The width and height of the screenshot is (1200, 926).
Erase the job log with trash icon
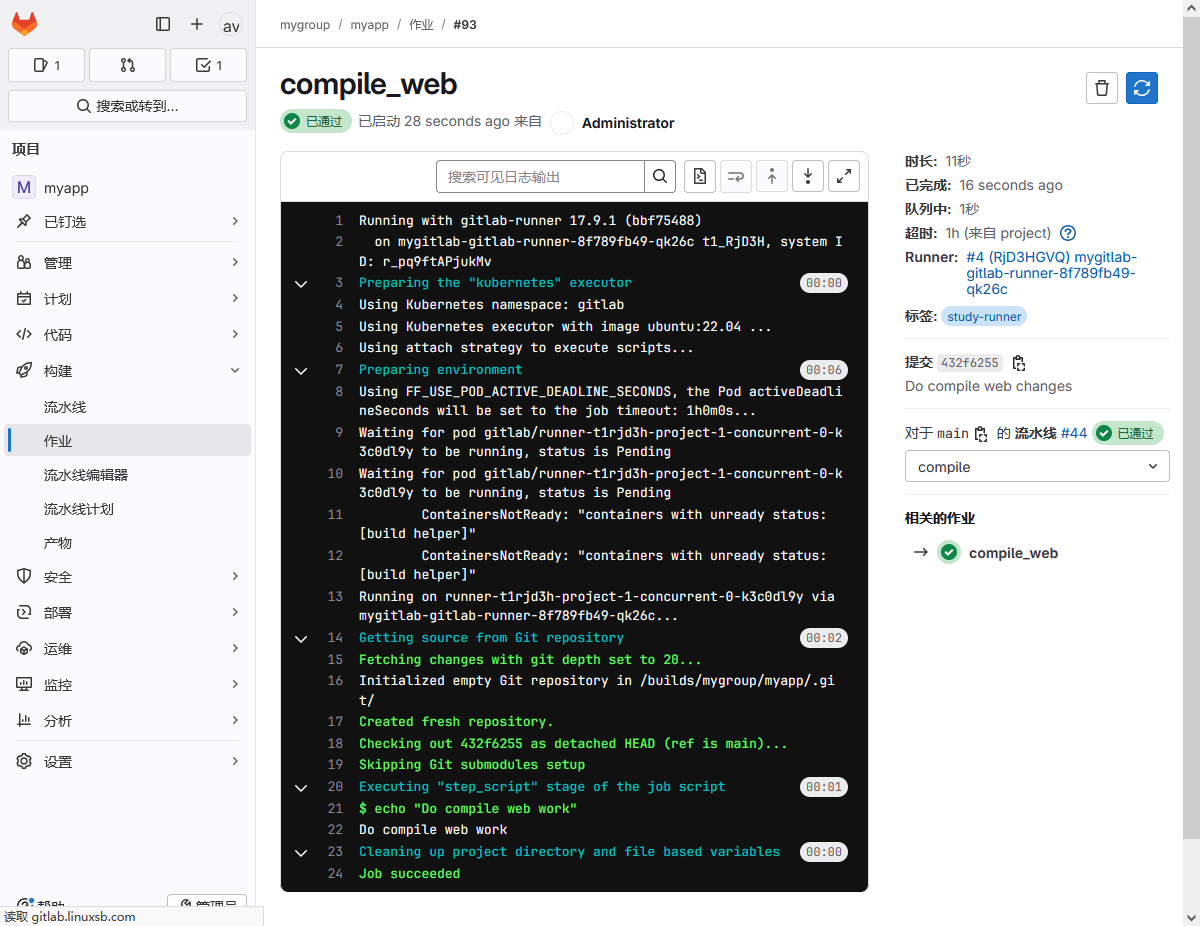tap(1102, 88)
